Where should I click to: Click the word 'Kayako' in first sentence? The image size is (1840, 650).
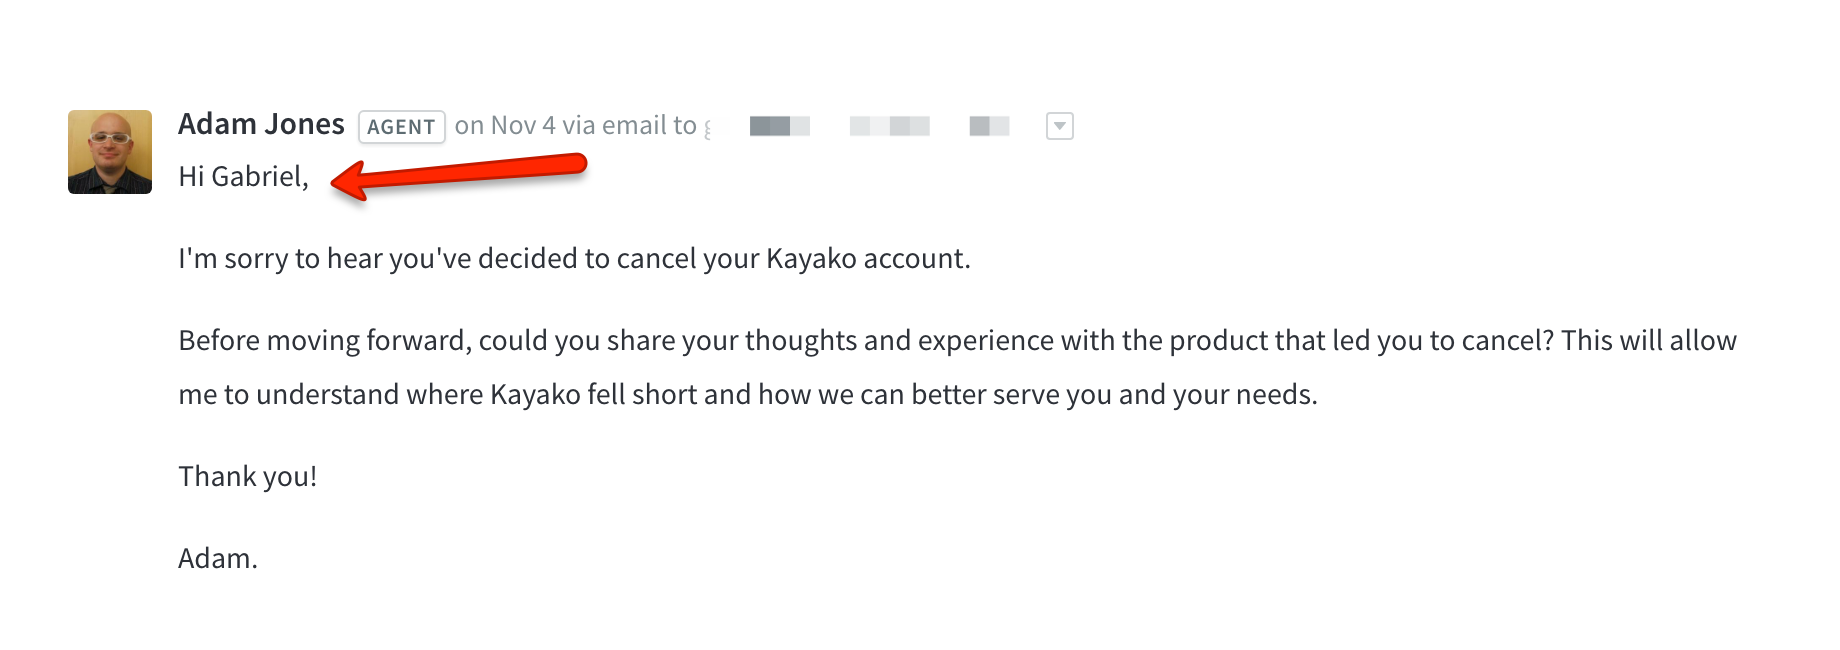(x=811, y=259)
